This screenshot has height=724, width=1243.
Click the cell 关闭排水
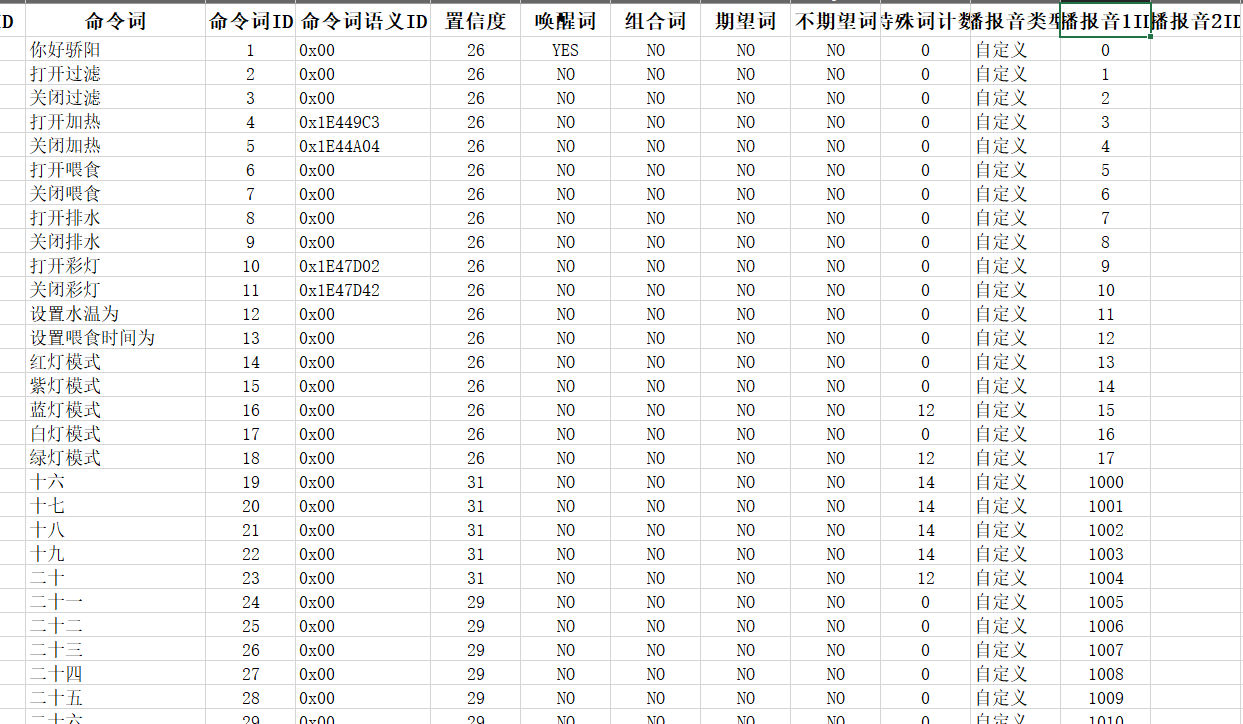116,242
